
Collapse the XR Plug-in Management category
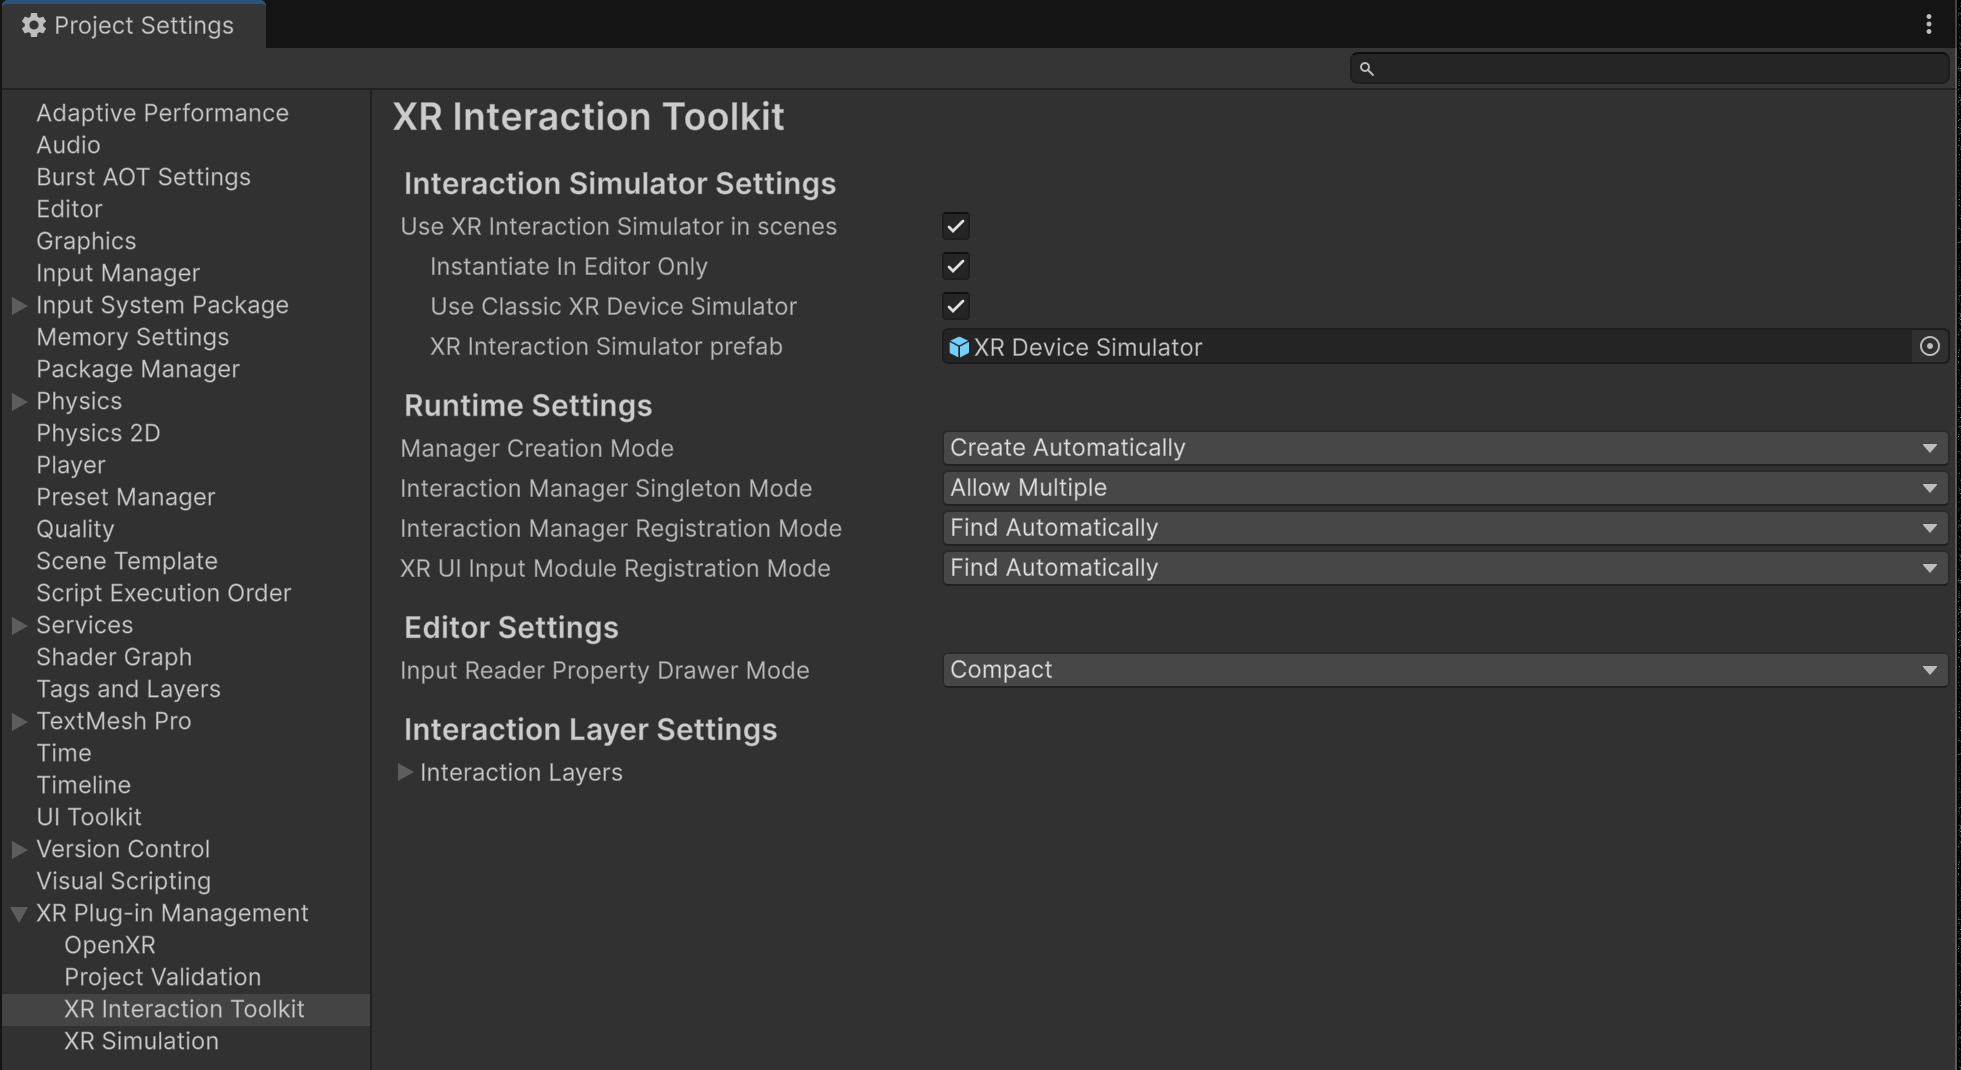pyautogui.click(x=19, y=913)
